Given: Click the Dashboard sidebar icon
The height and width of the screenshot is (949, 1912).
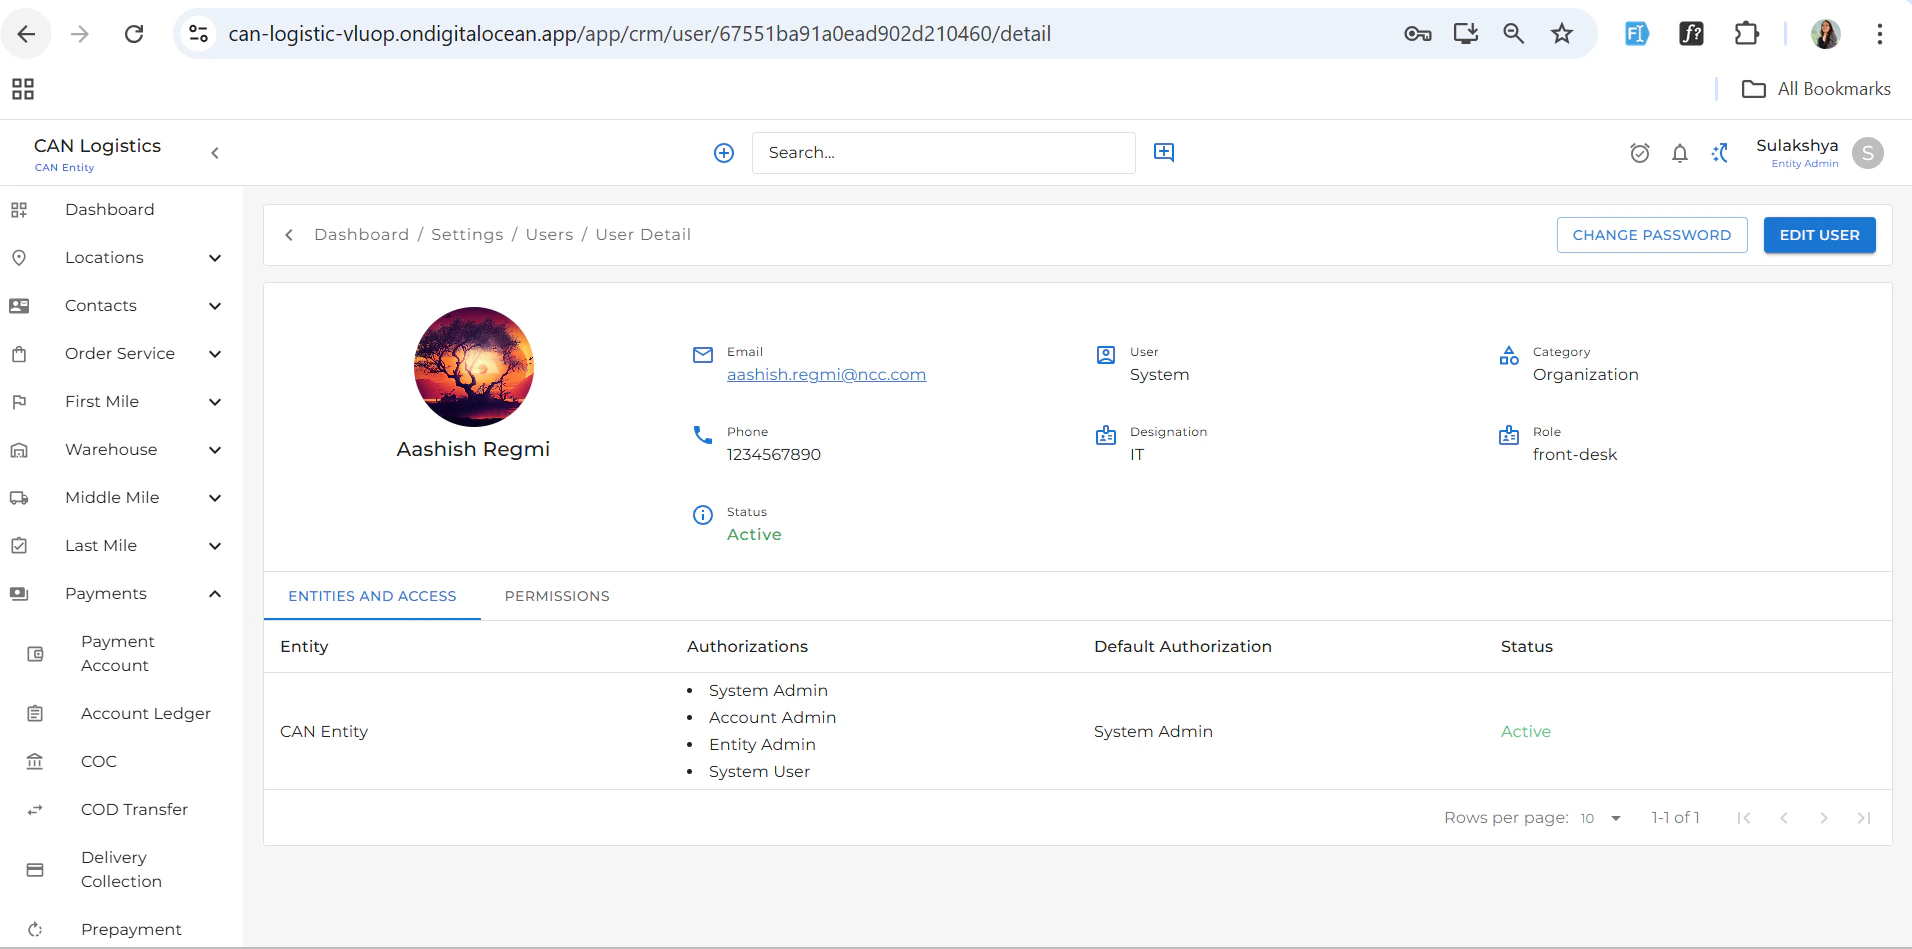Looking at the screenshot, I should click(x=19, y=210).
